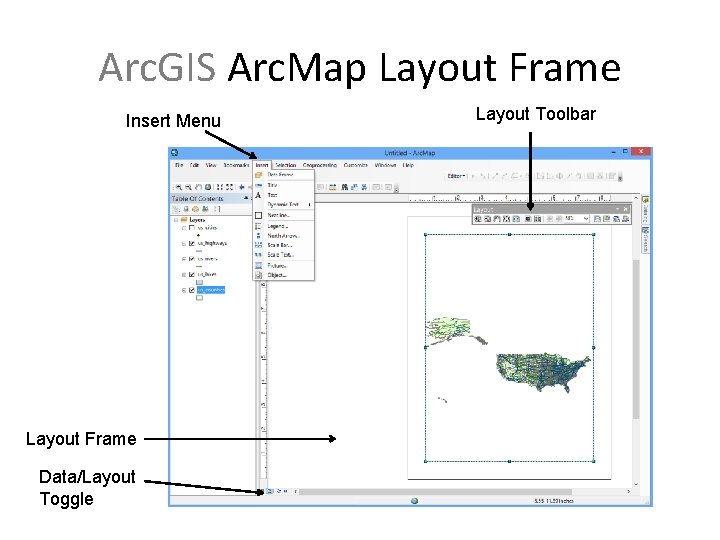
Task: Open Table Of Contents Options icon
Action: (x=217, y=209)
